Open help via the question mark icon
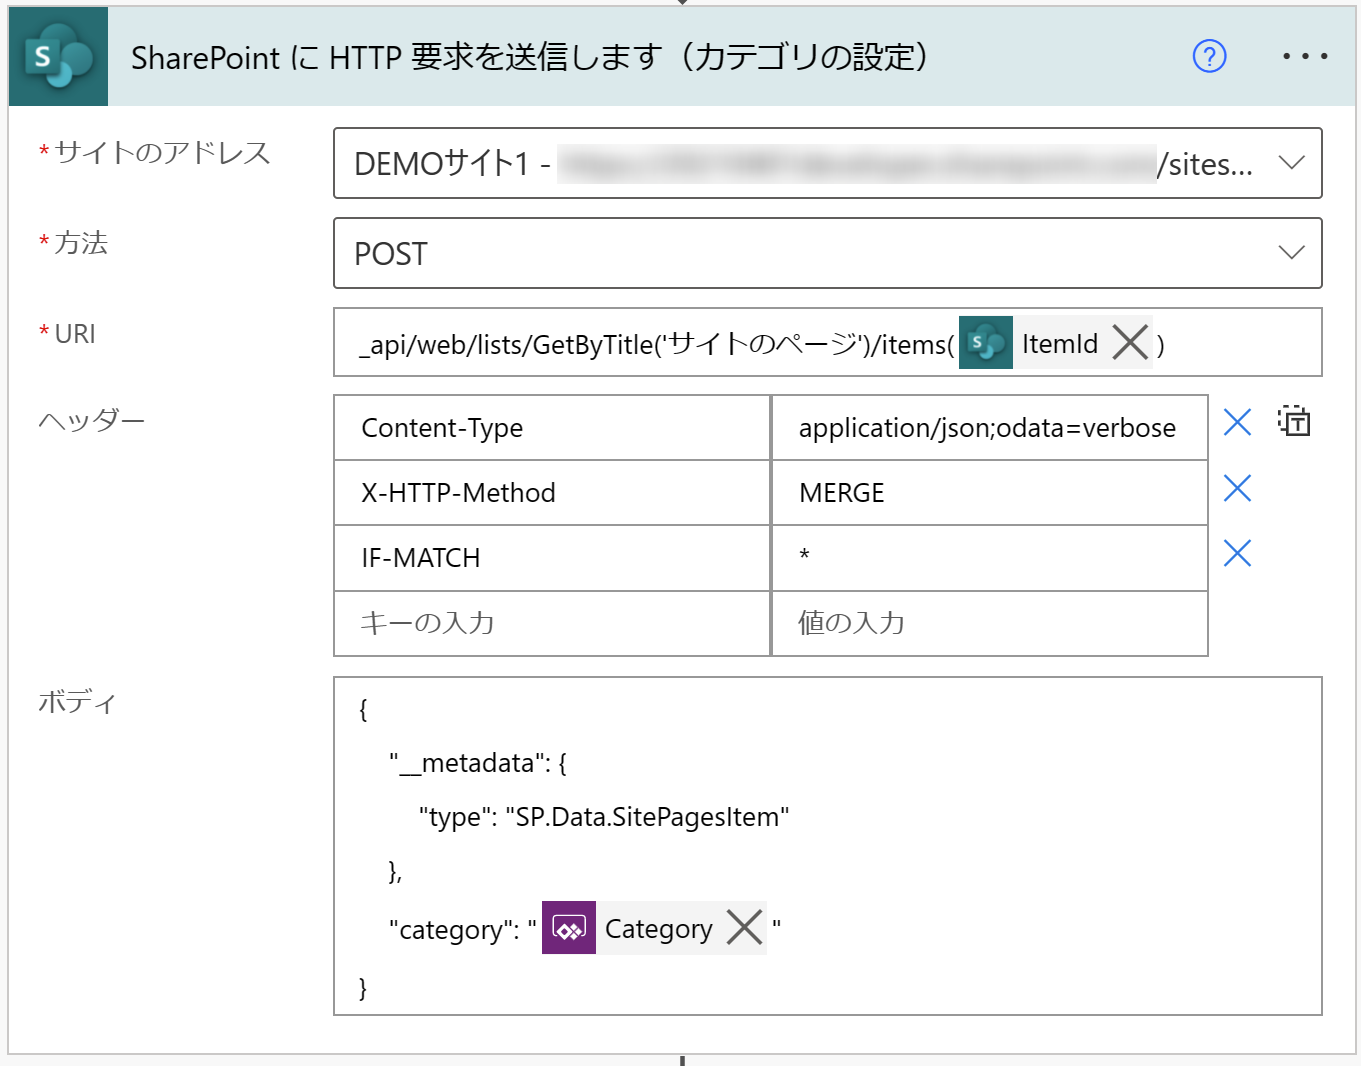 [x=1209, y=57]
